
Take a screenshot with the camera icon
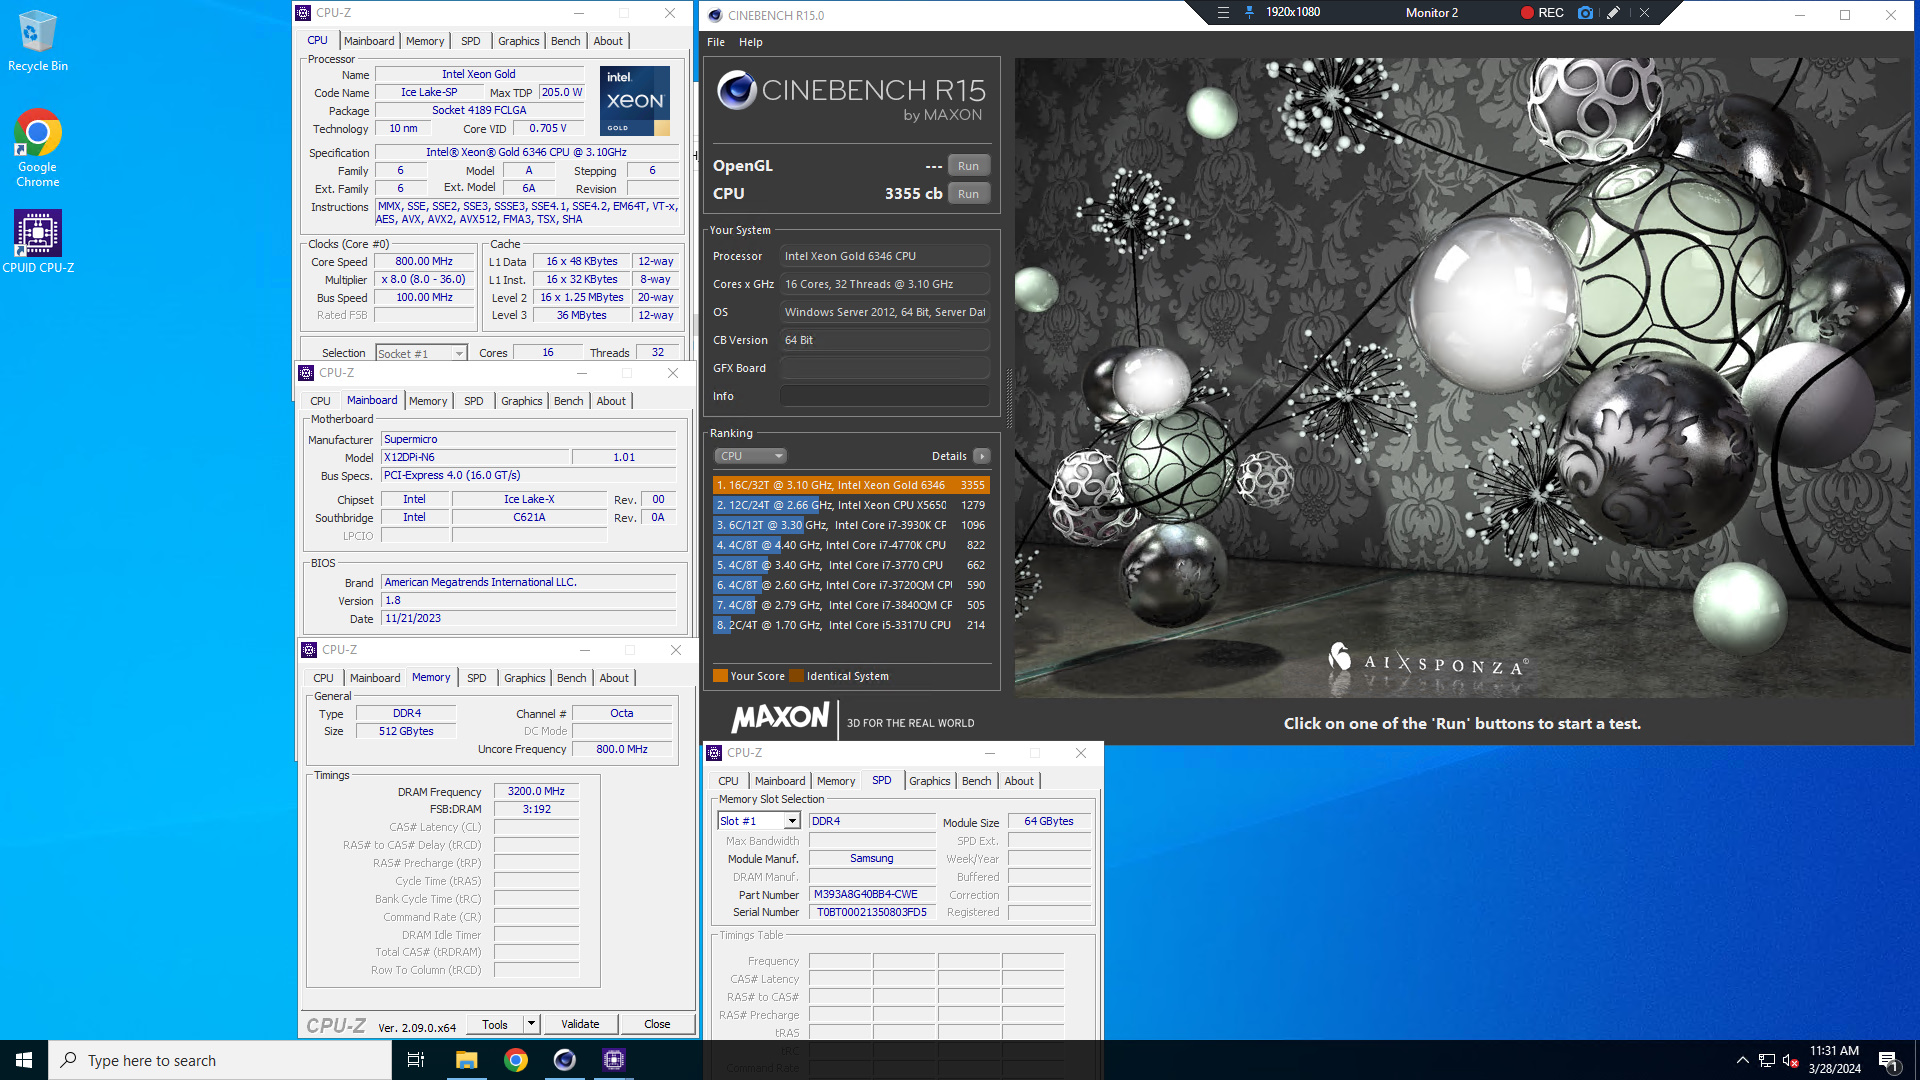click(x=1585, y=13)
